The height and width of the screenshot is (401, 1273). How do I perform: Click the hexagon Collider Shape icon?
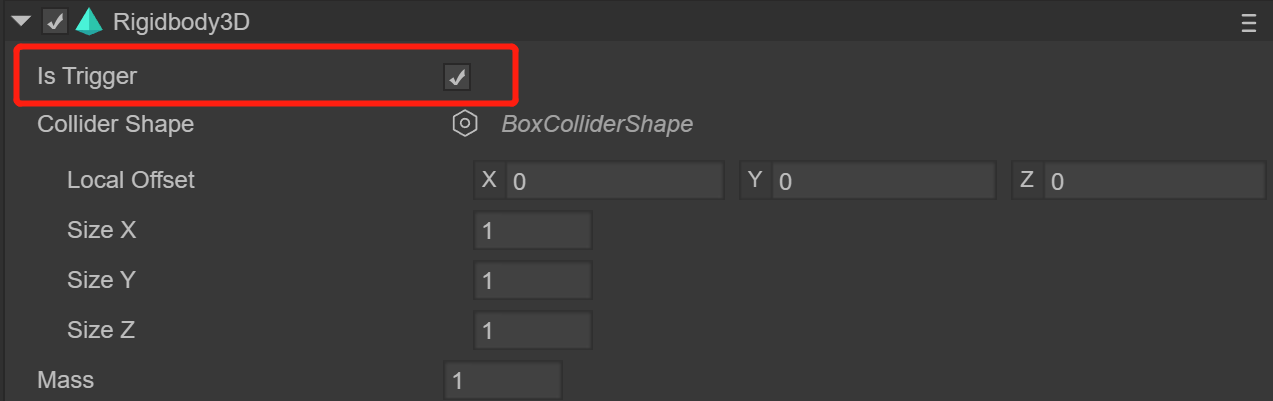[464, 124]
